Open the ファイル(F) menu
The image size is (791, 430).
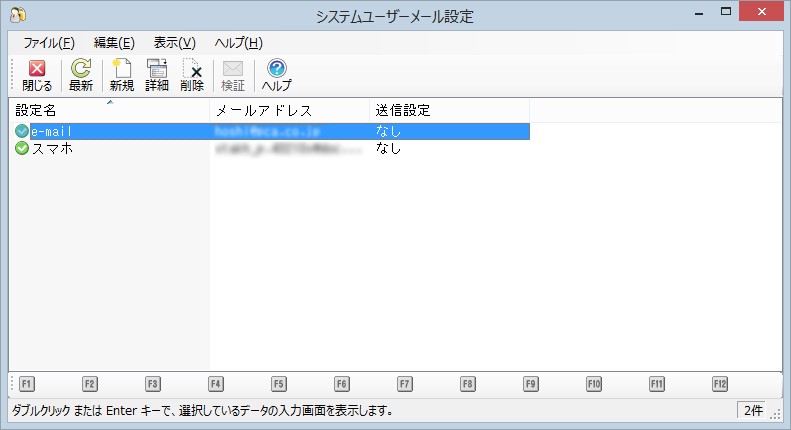click(x=48, y=43)
